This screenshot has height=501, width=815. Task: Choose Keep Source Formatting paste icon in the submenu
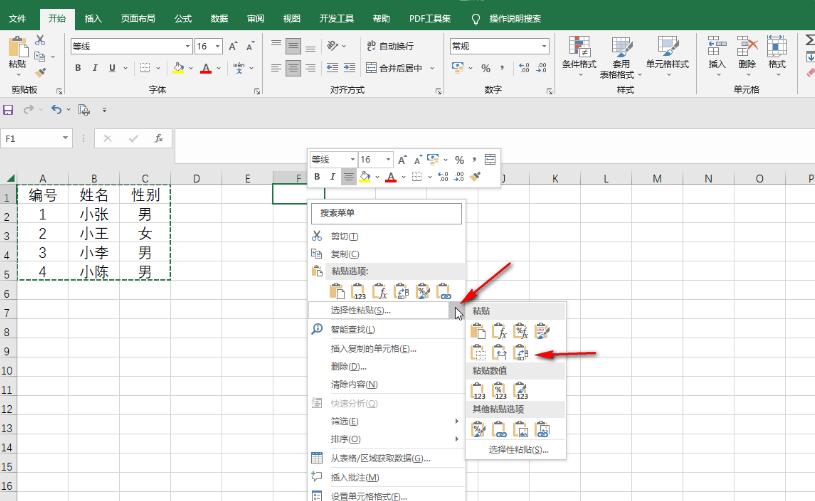click(x=542, y=331)
